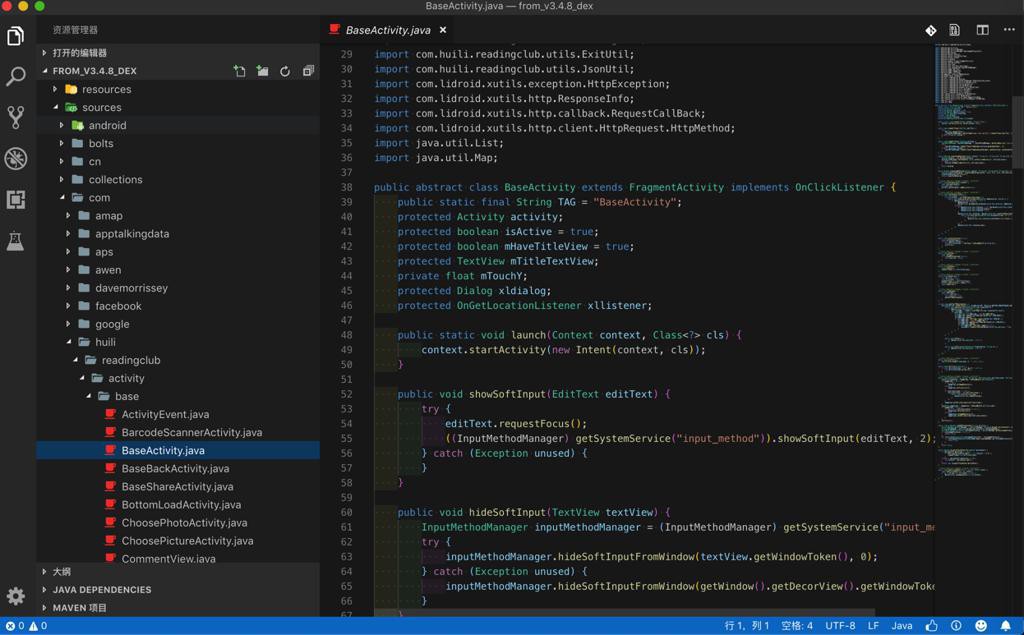Viewport: 1024px width, 635px height.
Task: Show warnings count in status bar
Action: pyautogui.click(x=38, y=626)
